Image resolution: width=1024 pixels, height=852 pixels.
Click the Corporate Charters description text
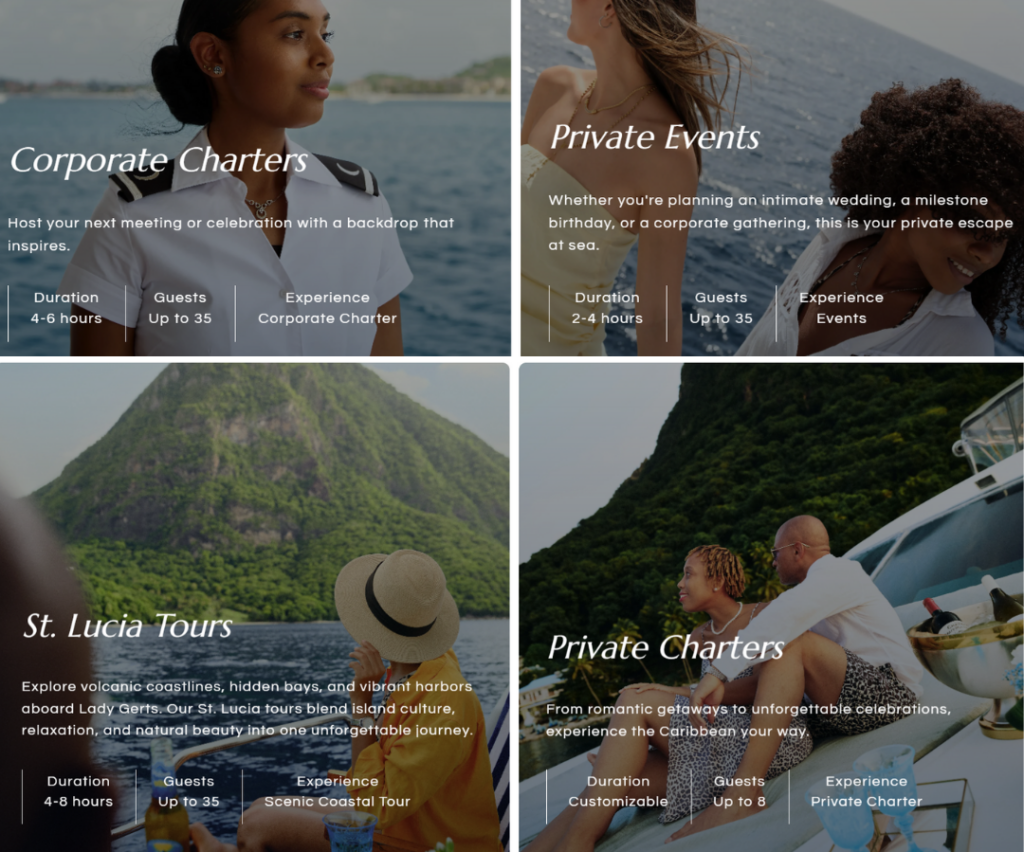pyautogui.click(x=231, y=234)
